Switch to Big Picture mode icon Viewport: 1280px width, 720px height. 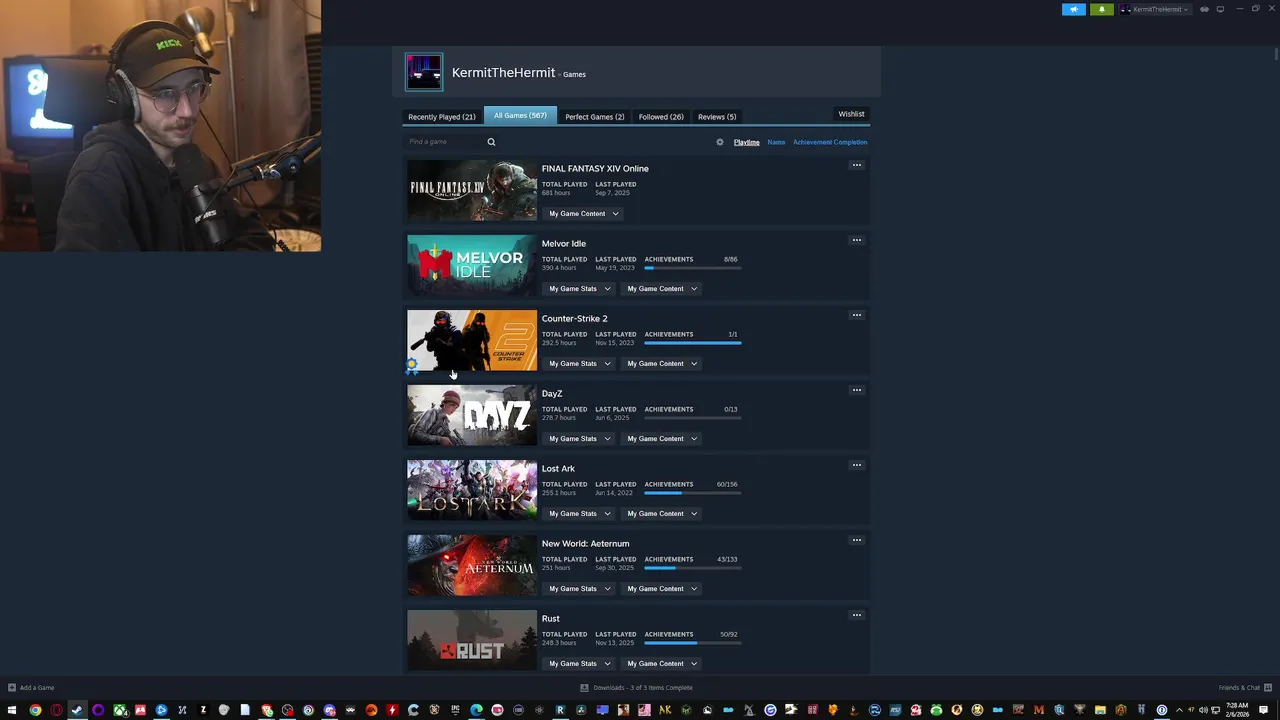(x=1220, y=9)
